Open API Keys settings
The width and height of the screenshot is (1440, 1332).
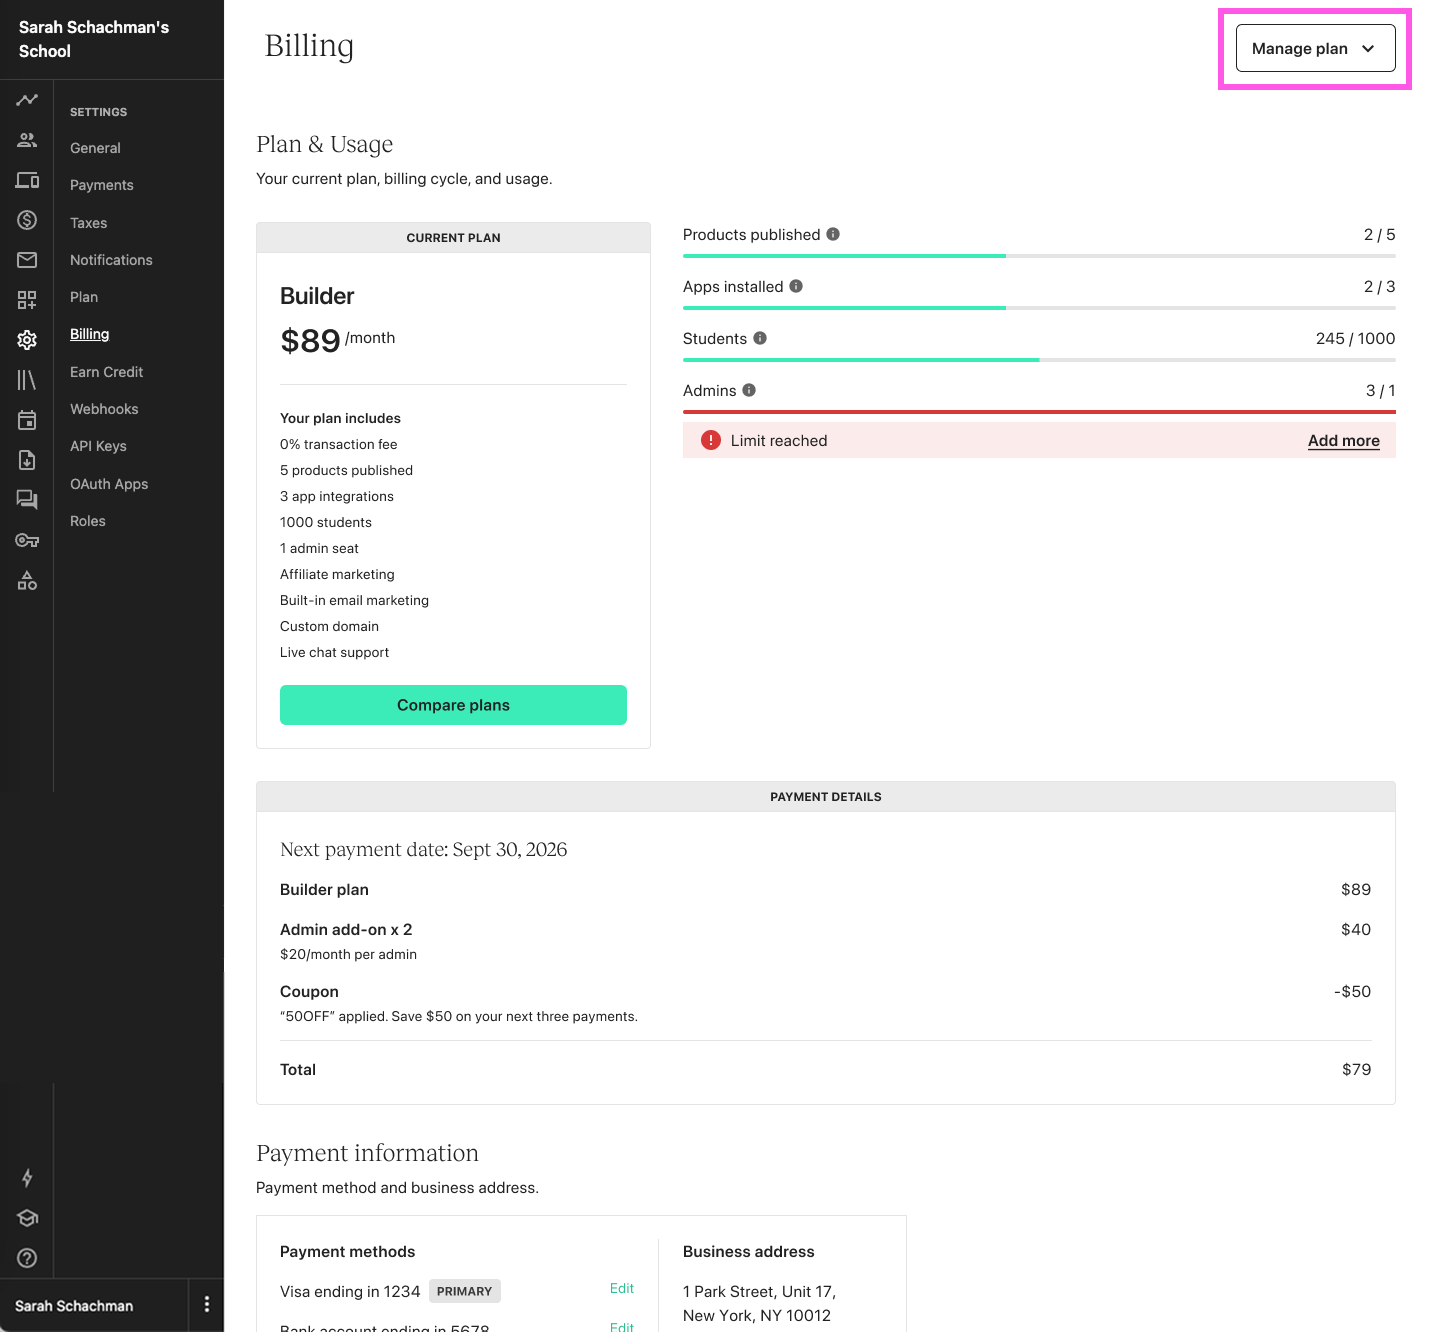pyautogui.click(x=98, y=446)
